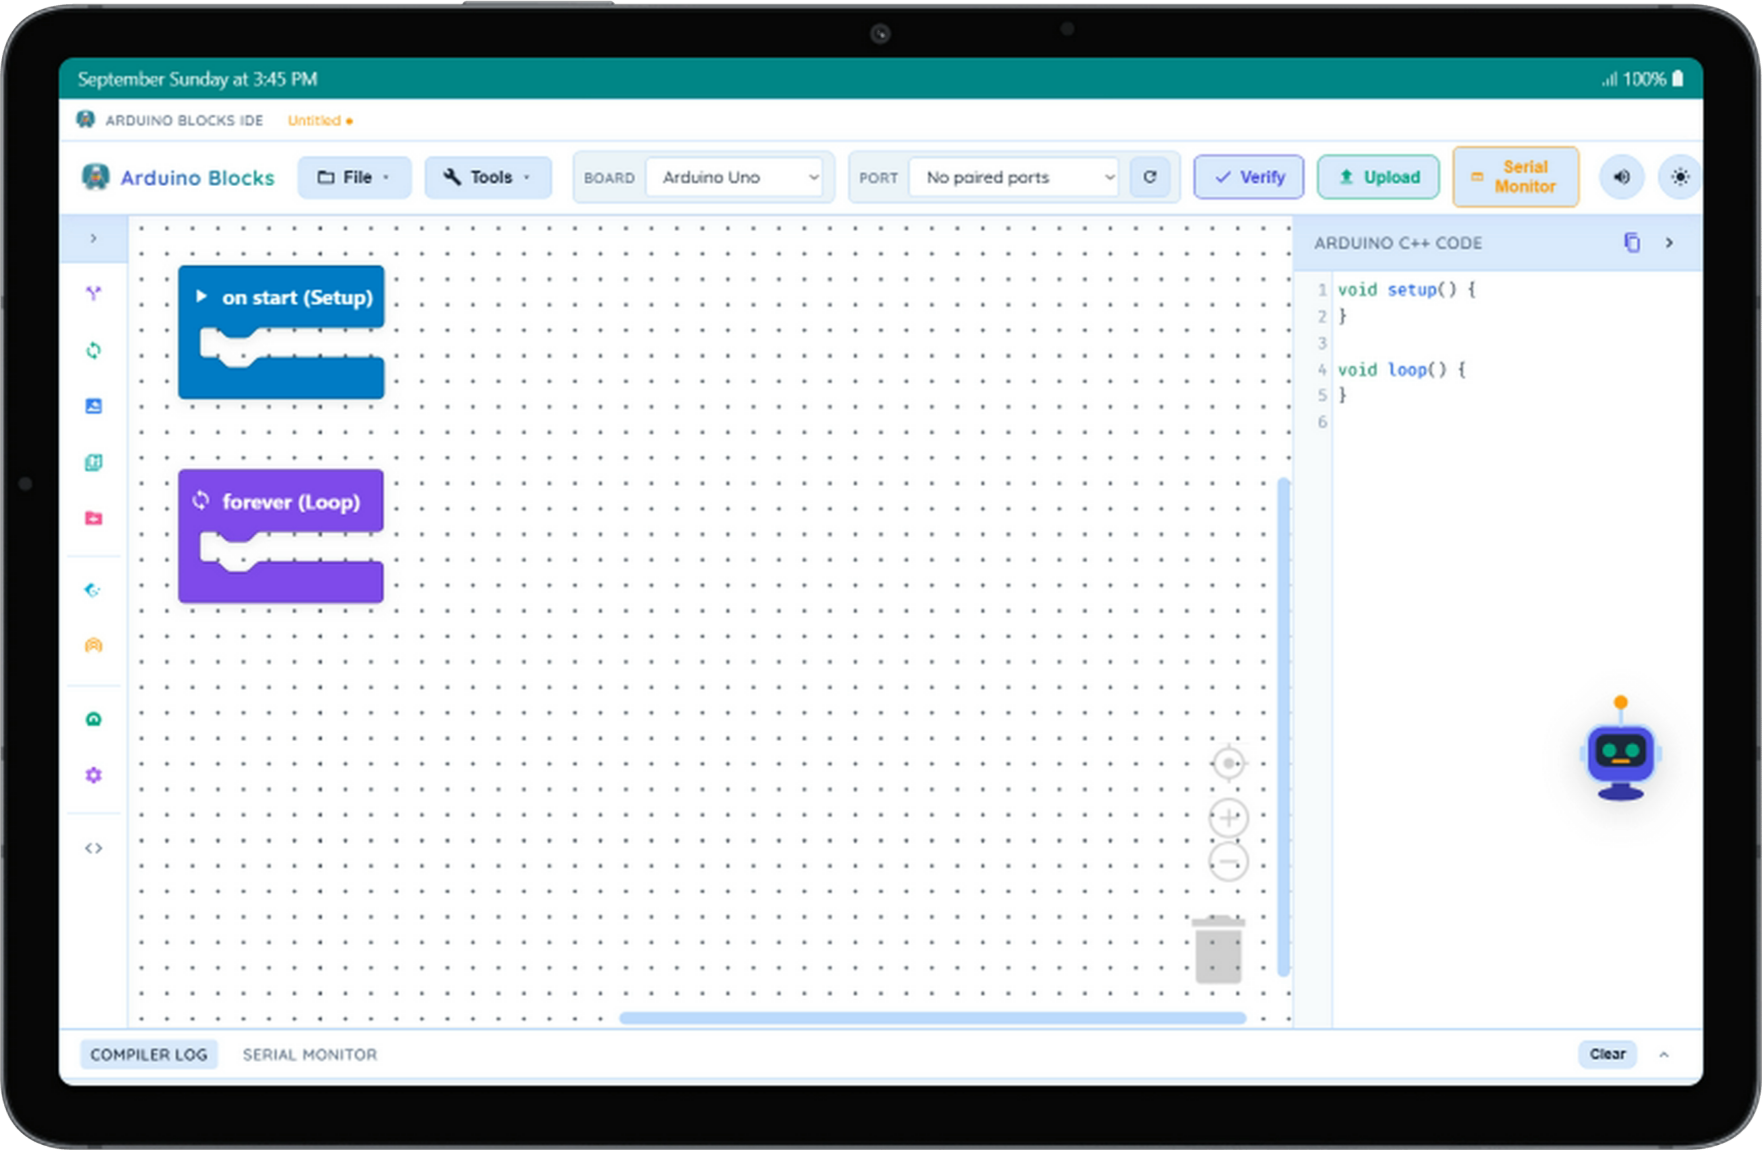Viewport: 1762px width, 1150px height.
Task: Zoom out on the block workspace
Action: (x=1228, y=862)
